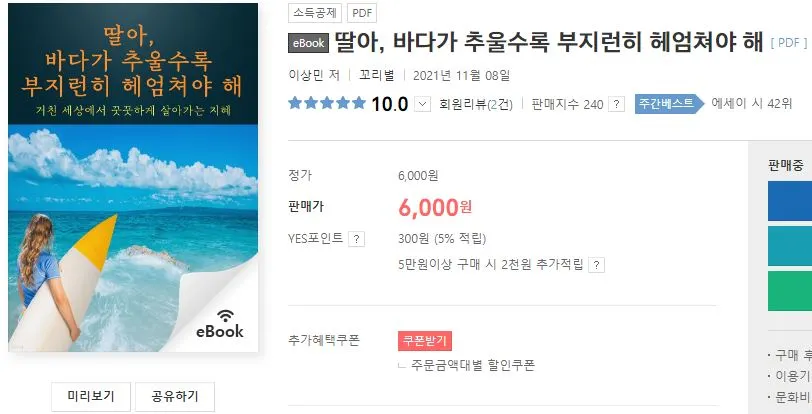Screen dimensions: 812x414
Task: Click the 주간베스트 arrow badge
Action: (669, 104)
